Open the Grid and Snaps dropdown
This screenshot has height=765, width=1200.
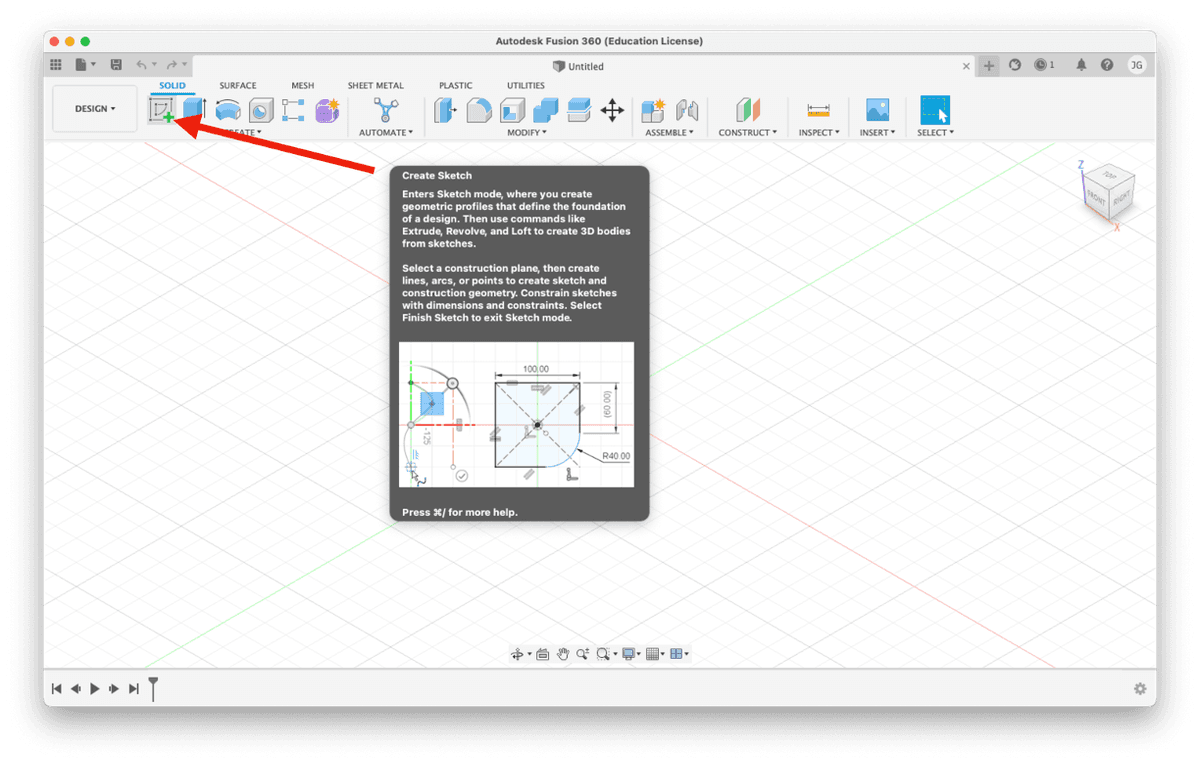(656, 654)
